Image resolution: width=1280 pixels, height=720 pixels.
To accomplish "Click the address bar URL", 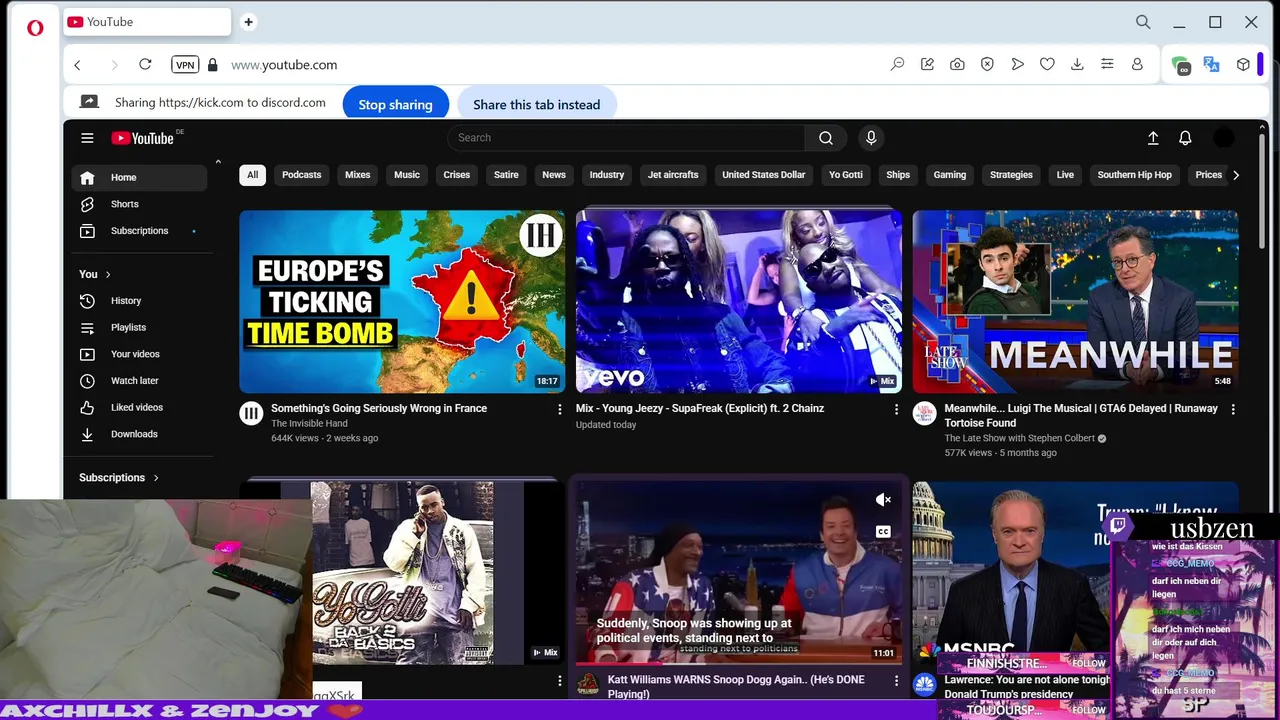I will click(284, 65).
